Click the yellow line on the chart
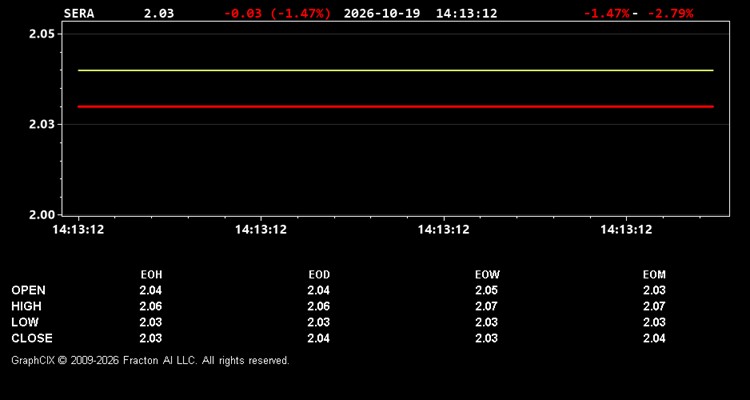The width and height of the screenshot is (750, 400). (x=396, y=70)
